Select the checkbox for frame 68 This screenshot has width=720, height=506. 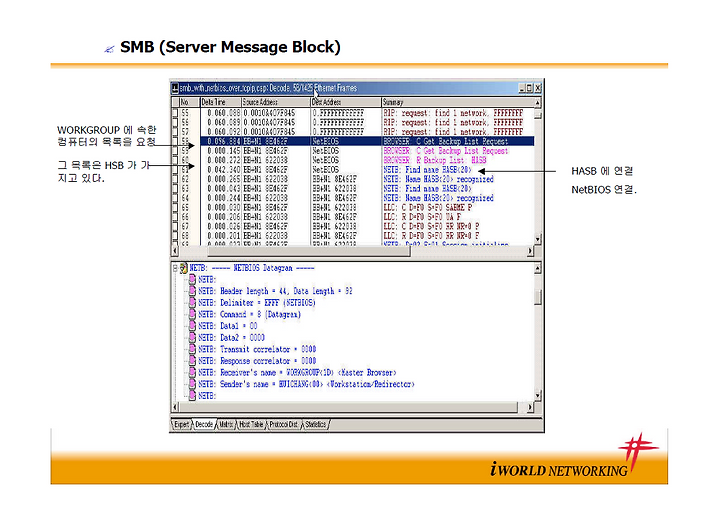coord(175,236)
